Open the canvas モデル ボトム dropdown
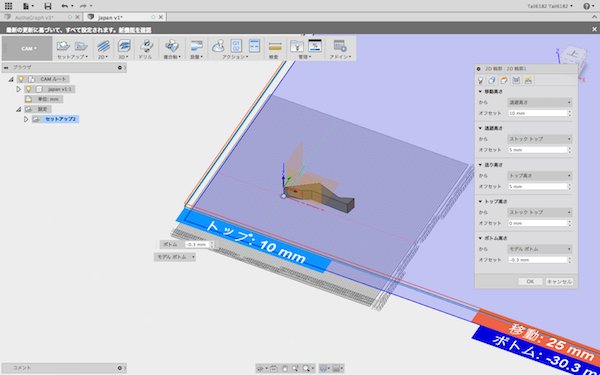Screen dimensions: 600x375 pyautogui.click(x=175, y=257)
